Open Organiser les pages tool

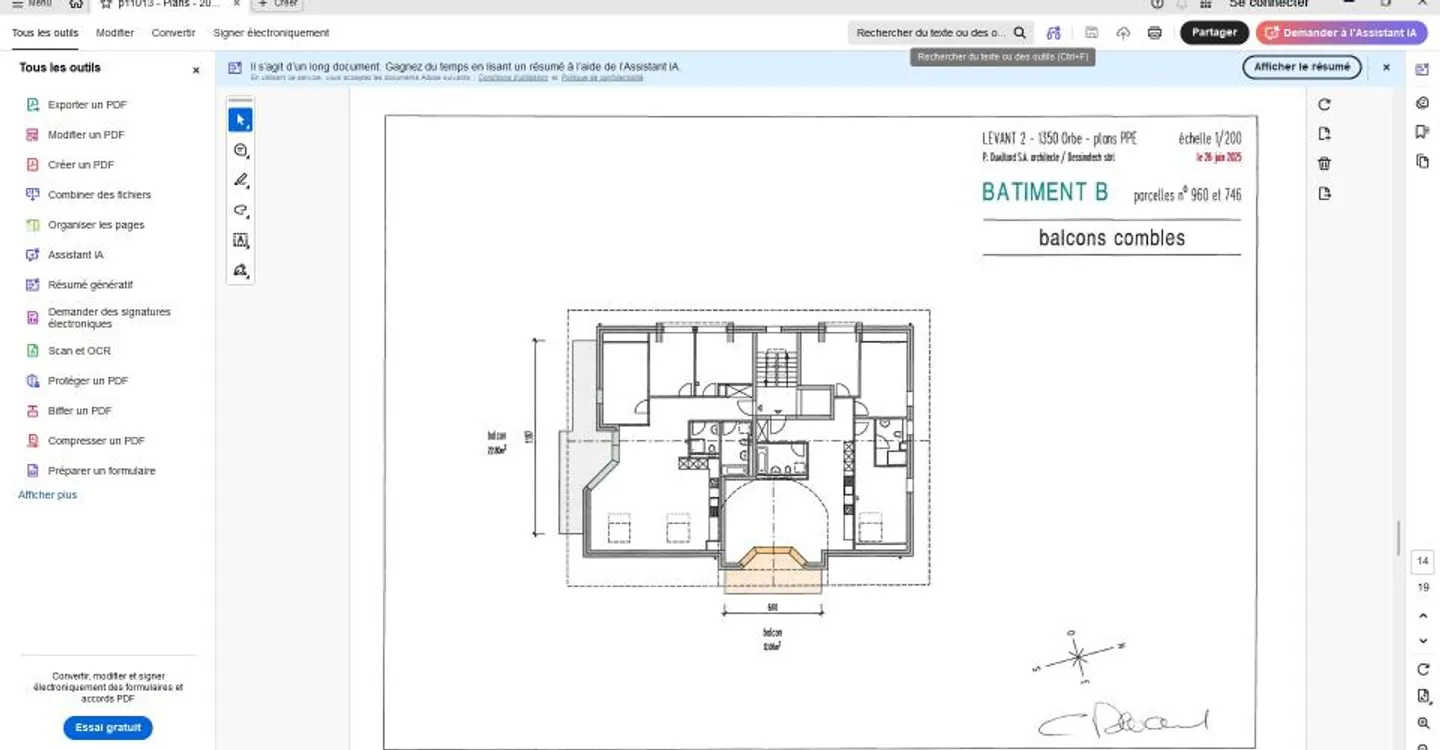coord(96,225)
